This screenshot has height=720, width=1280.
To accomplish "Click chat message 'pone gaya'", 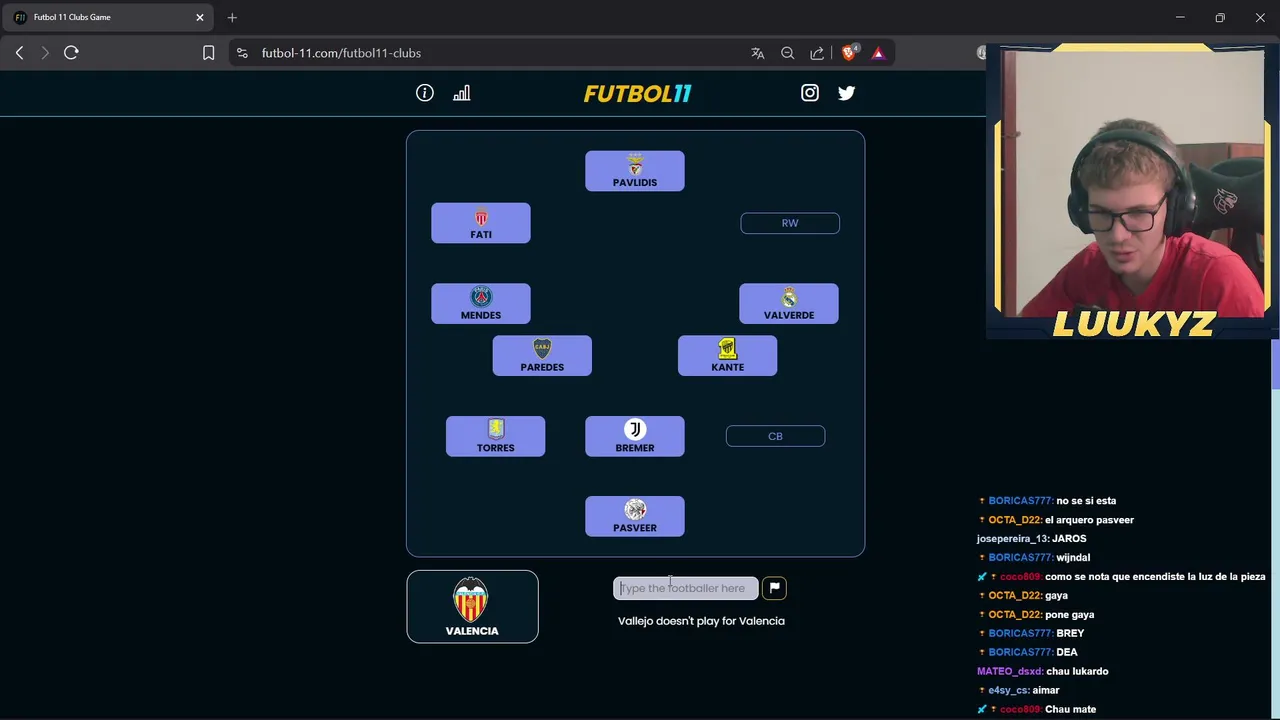I will (x=1069, y=615).
